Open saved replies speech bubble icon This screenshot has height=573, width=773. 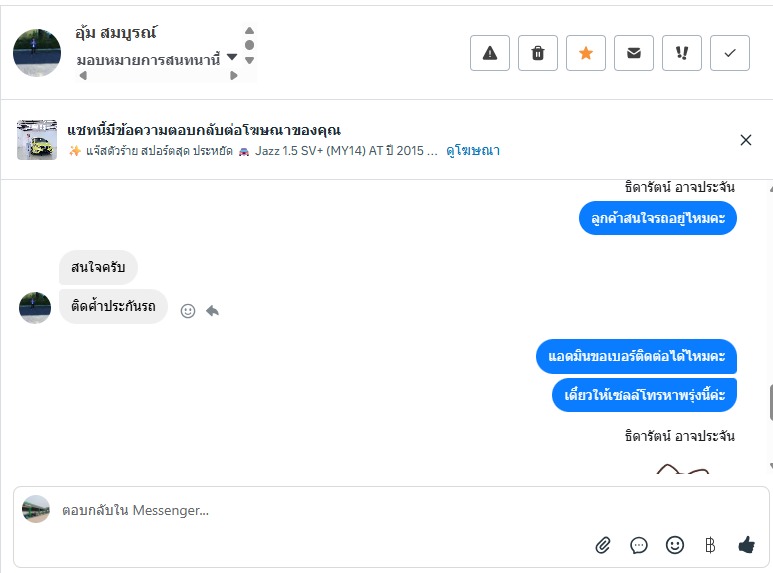pos(639,545)
